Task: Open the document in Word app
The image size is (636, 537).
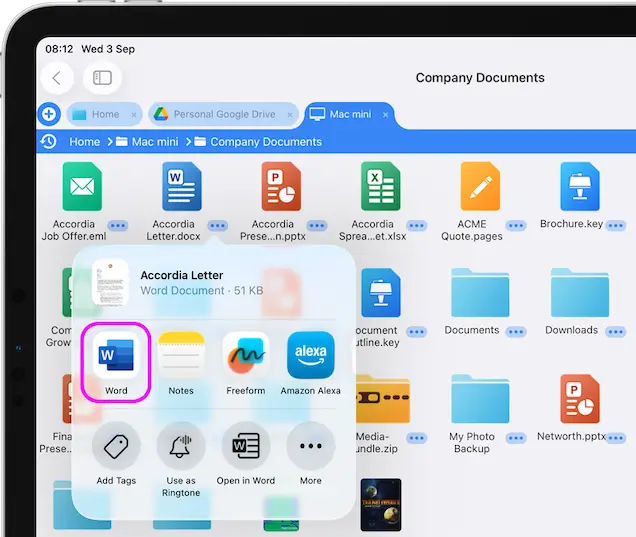Action: pyautogui.click(x=116, y=357)
